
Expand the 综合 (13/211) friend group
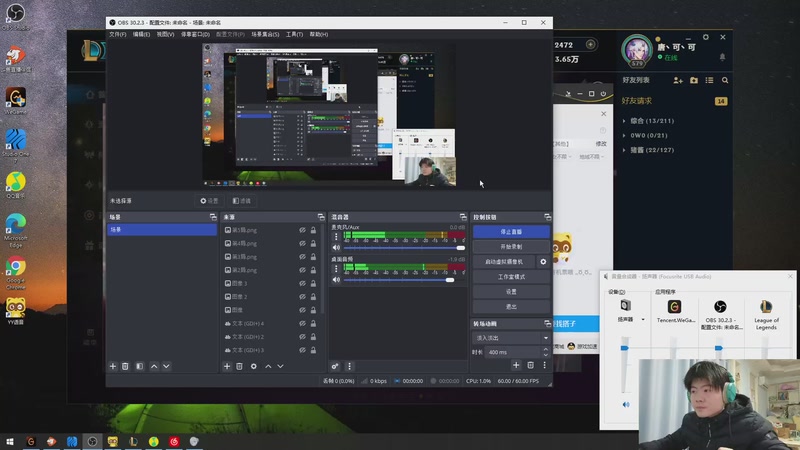pos(624,121)
